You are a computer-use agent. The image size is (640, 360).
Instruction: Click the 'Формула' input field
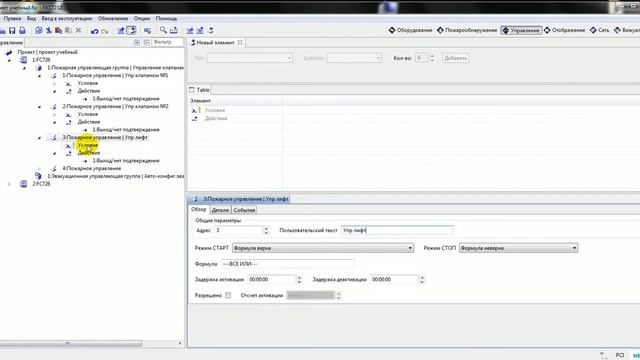288,264
